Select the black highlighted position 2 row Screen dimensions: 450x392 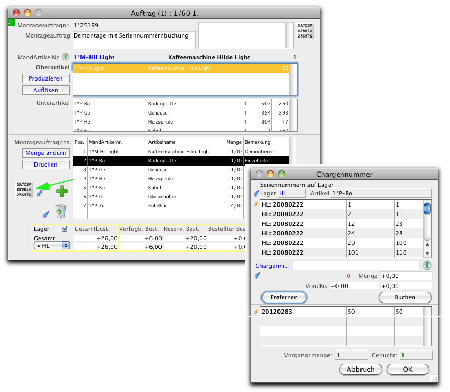pos(181,161)
